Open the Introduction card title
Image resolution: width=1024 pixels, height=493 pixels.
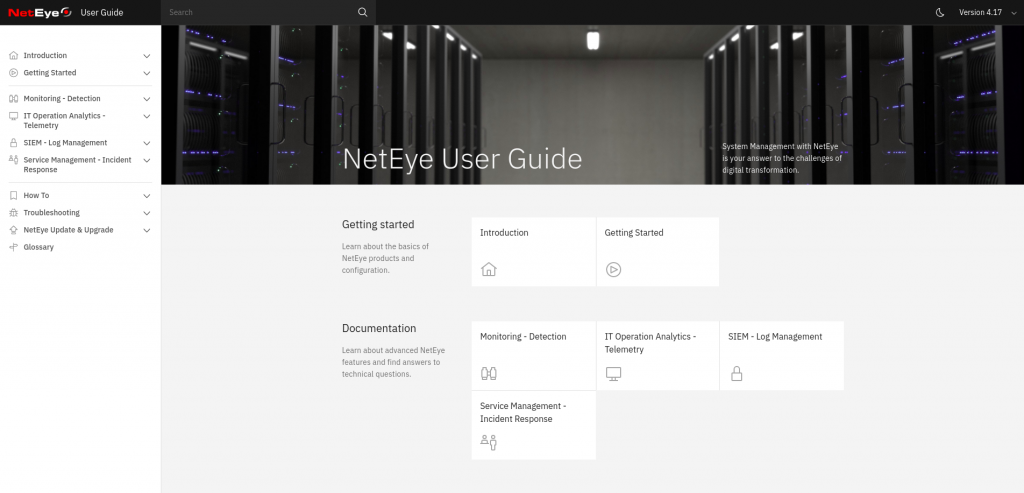(x=504, y=232)
